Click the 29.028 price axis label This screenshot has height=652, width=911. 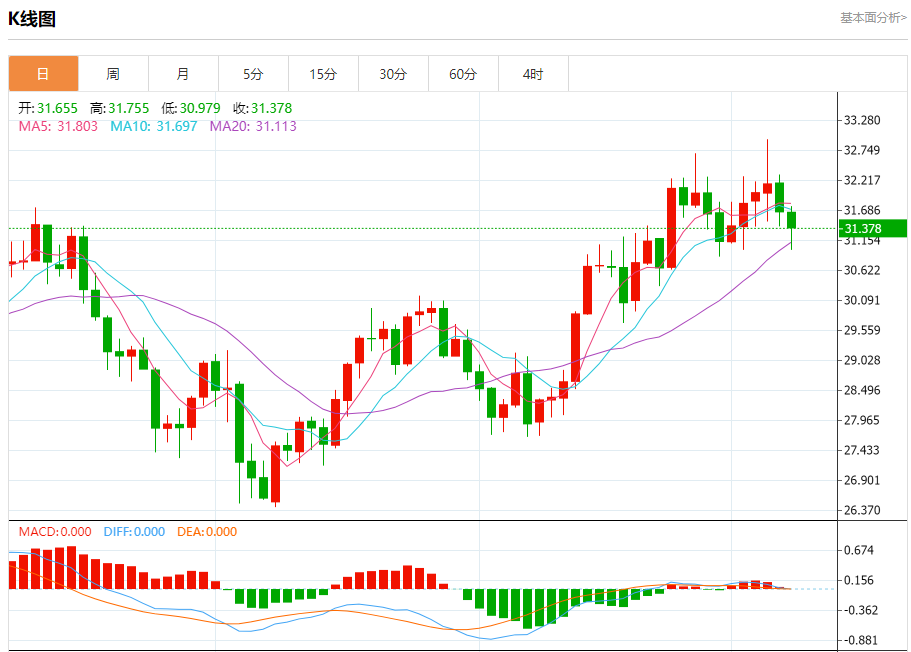tap(862, 360)
